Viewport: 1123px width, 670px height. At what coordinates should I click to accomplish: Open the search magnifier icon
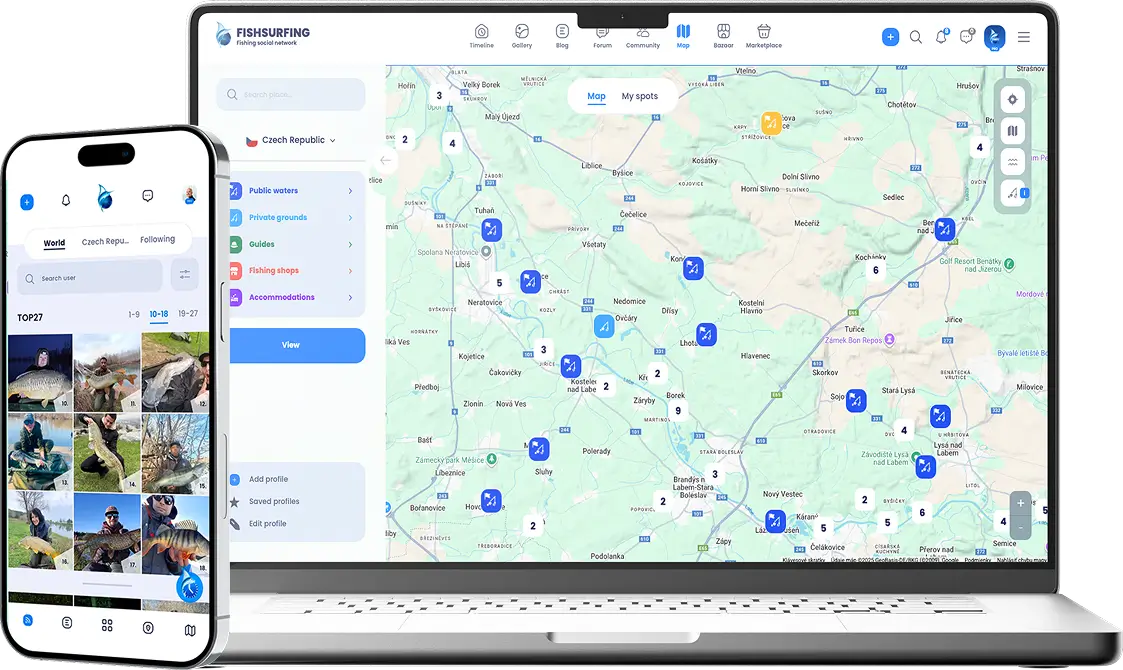[916, 36]
